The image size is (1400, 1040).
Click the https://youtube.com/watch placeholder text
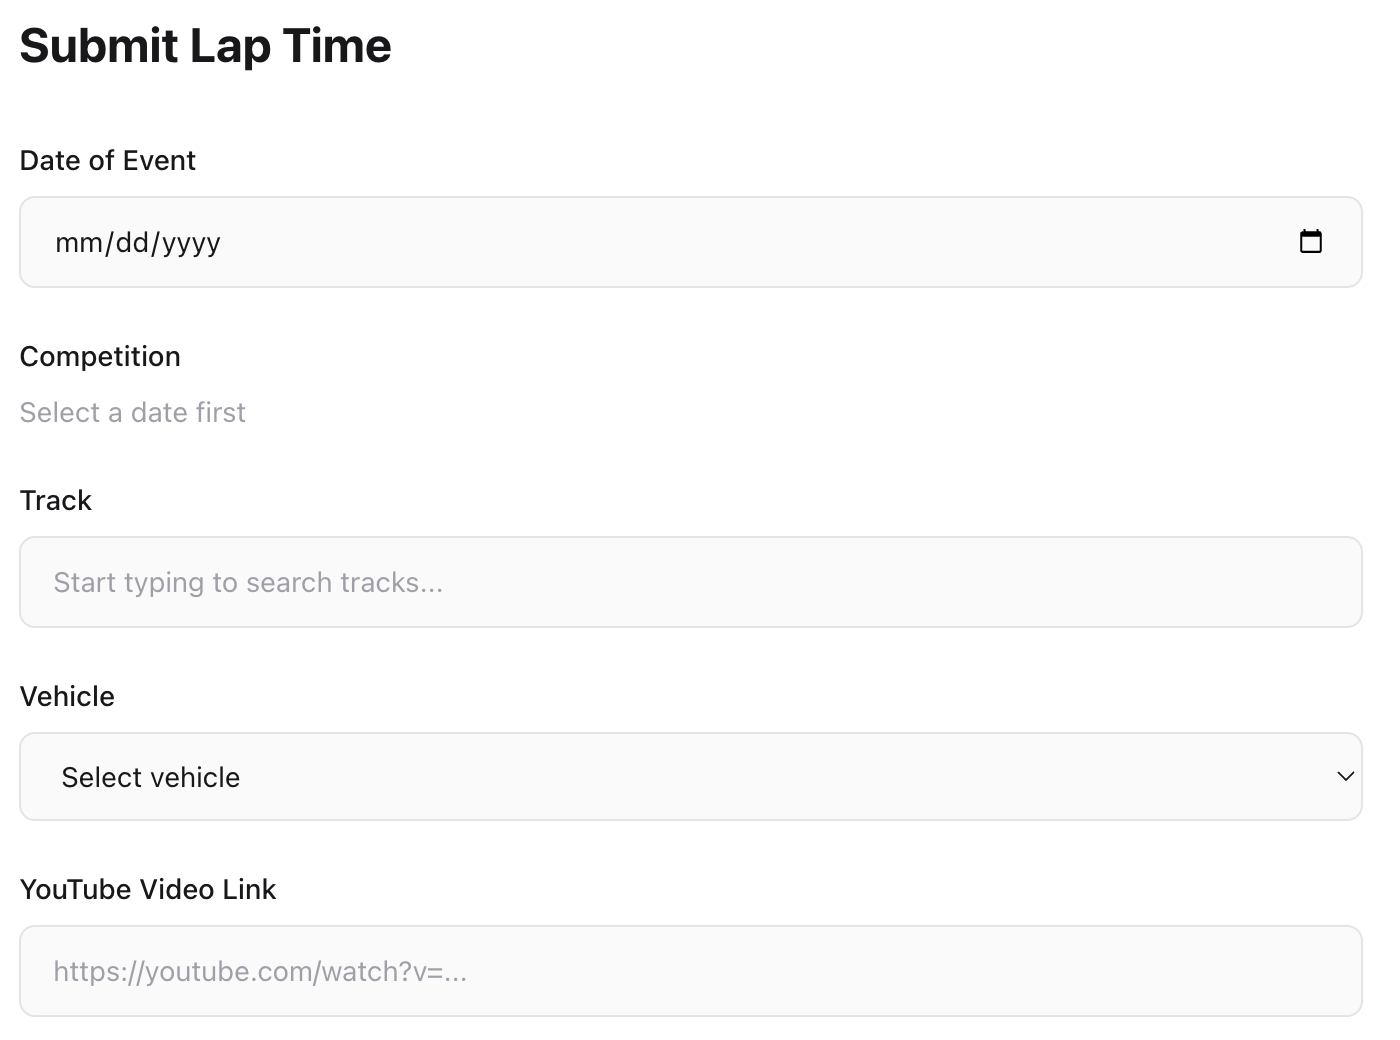tap(260, 970)
